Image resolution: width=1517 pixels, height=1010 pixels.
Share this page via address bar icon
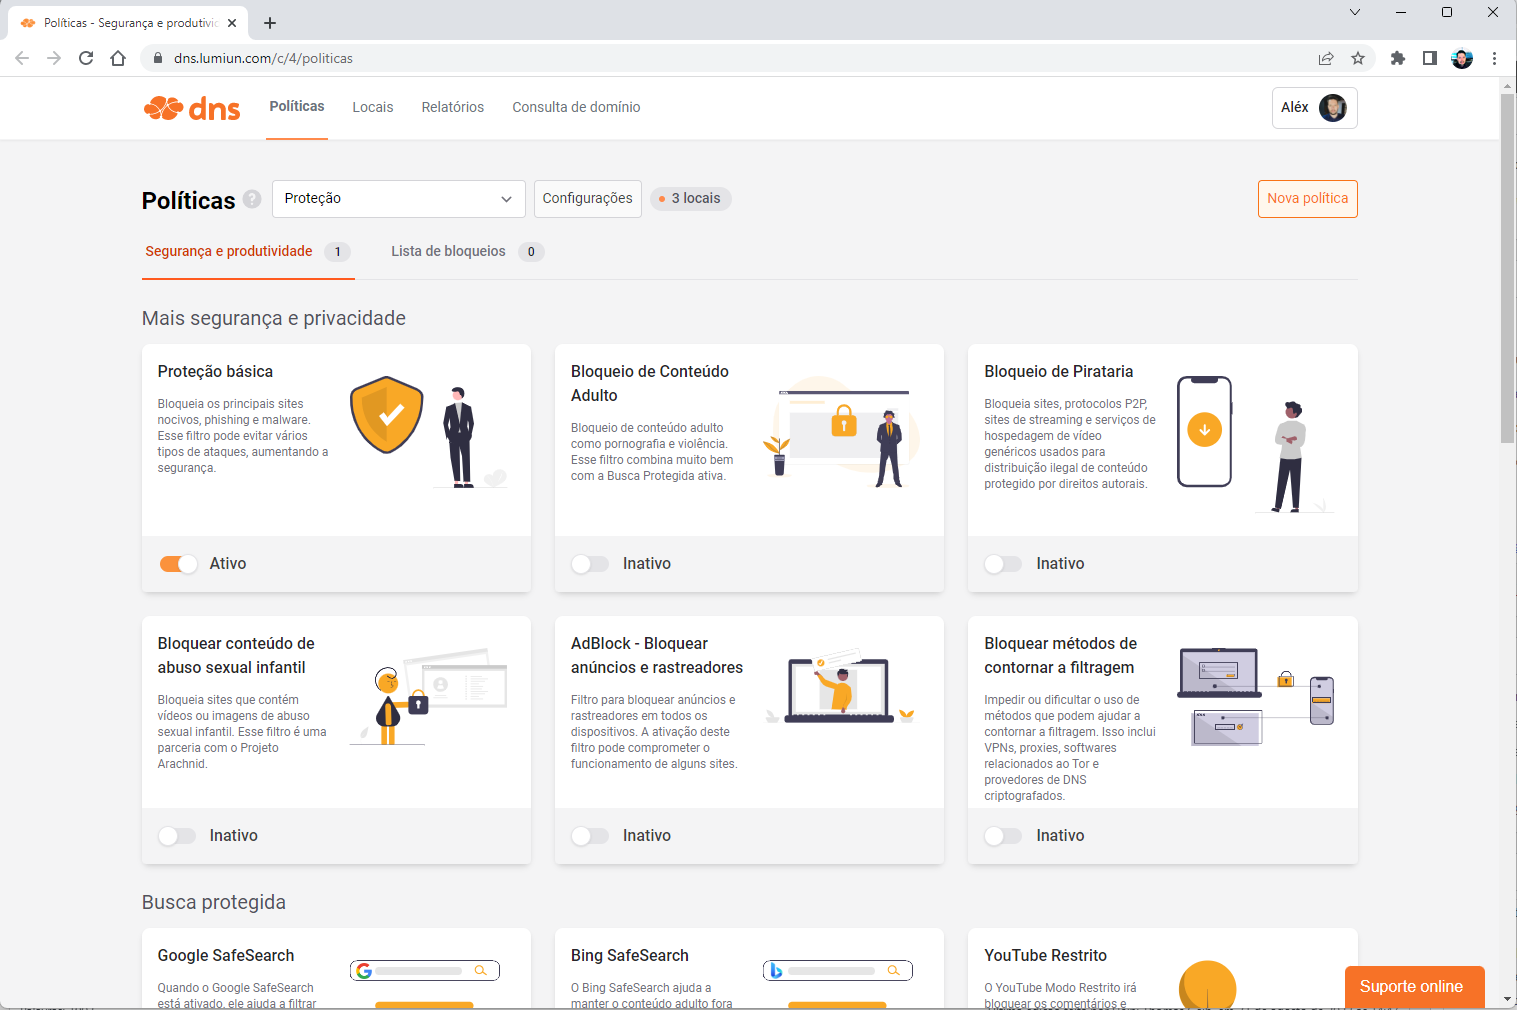[x=1326, y=58]
